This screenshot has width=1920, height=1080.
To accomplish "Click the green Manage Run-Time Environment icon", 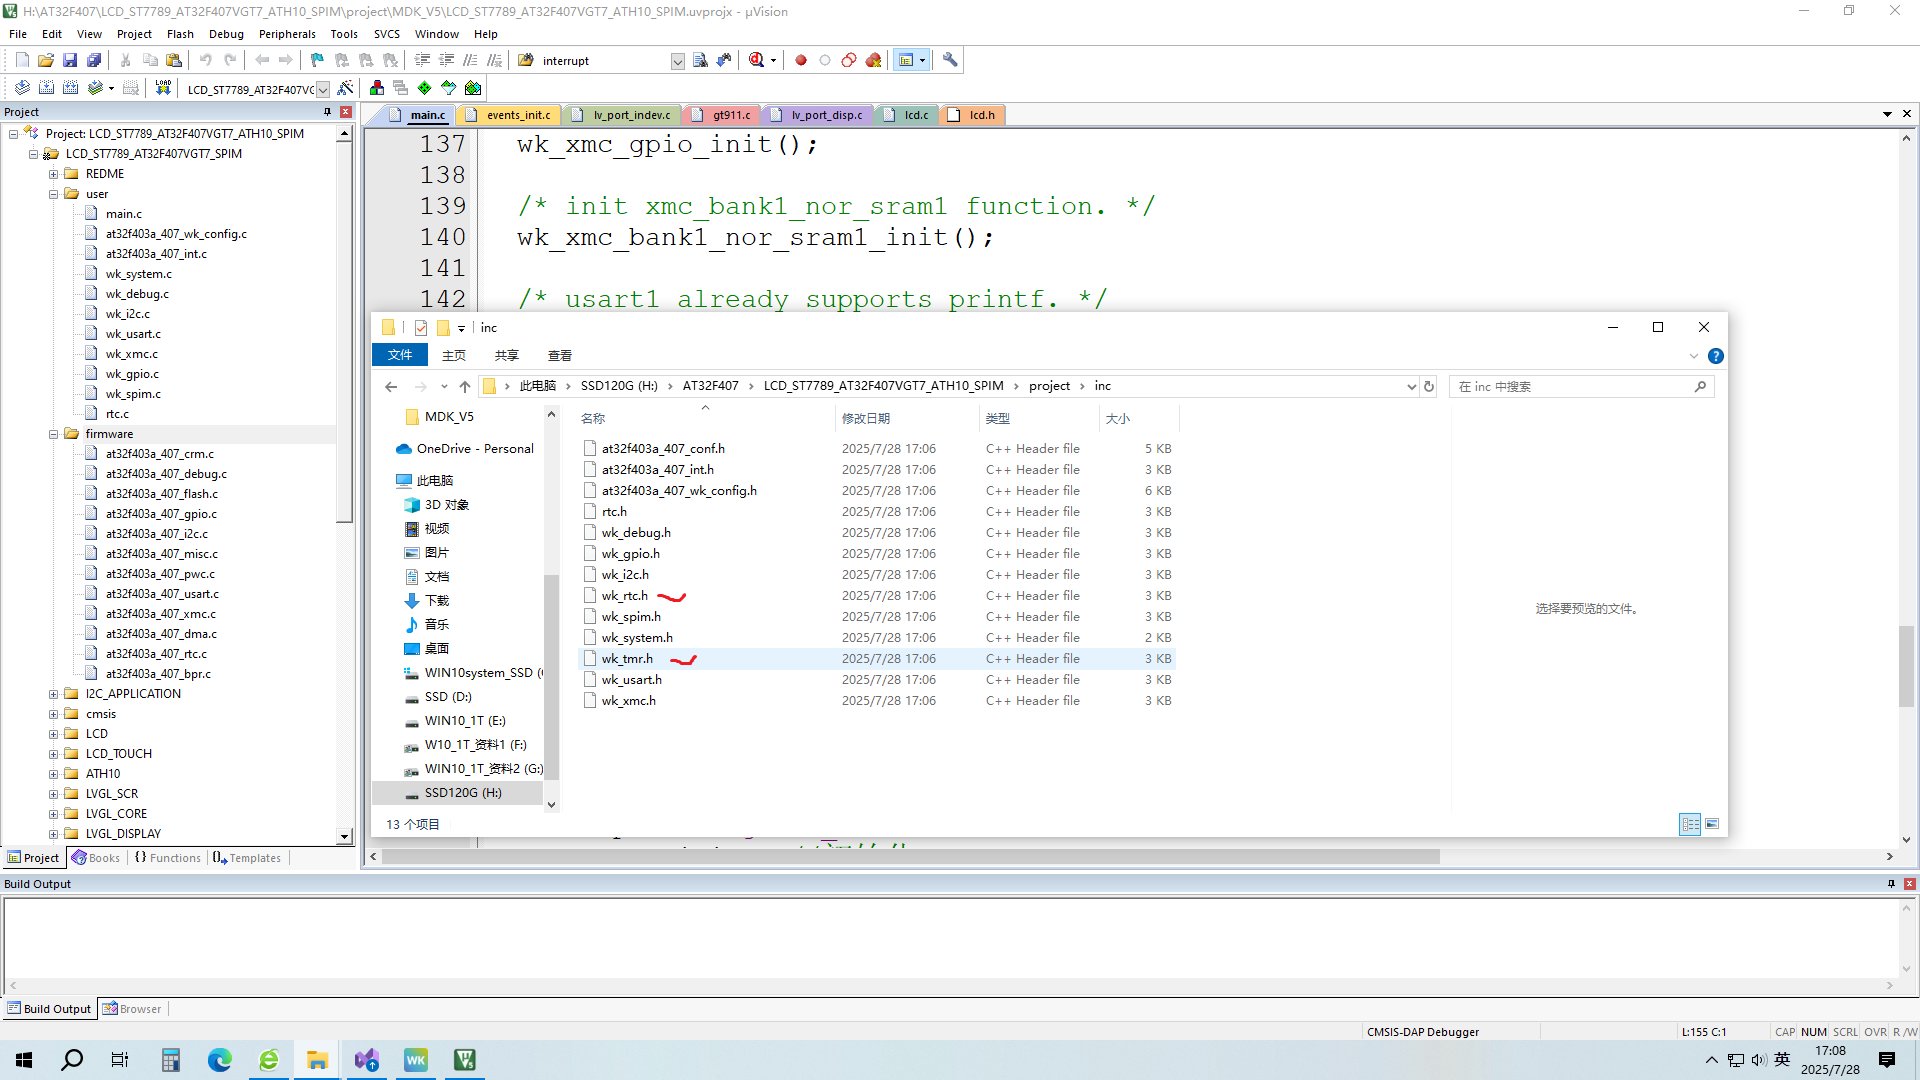I will click(x=425, y=88).
